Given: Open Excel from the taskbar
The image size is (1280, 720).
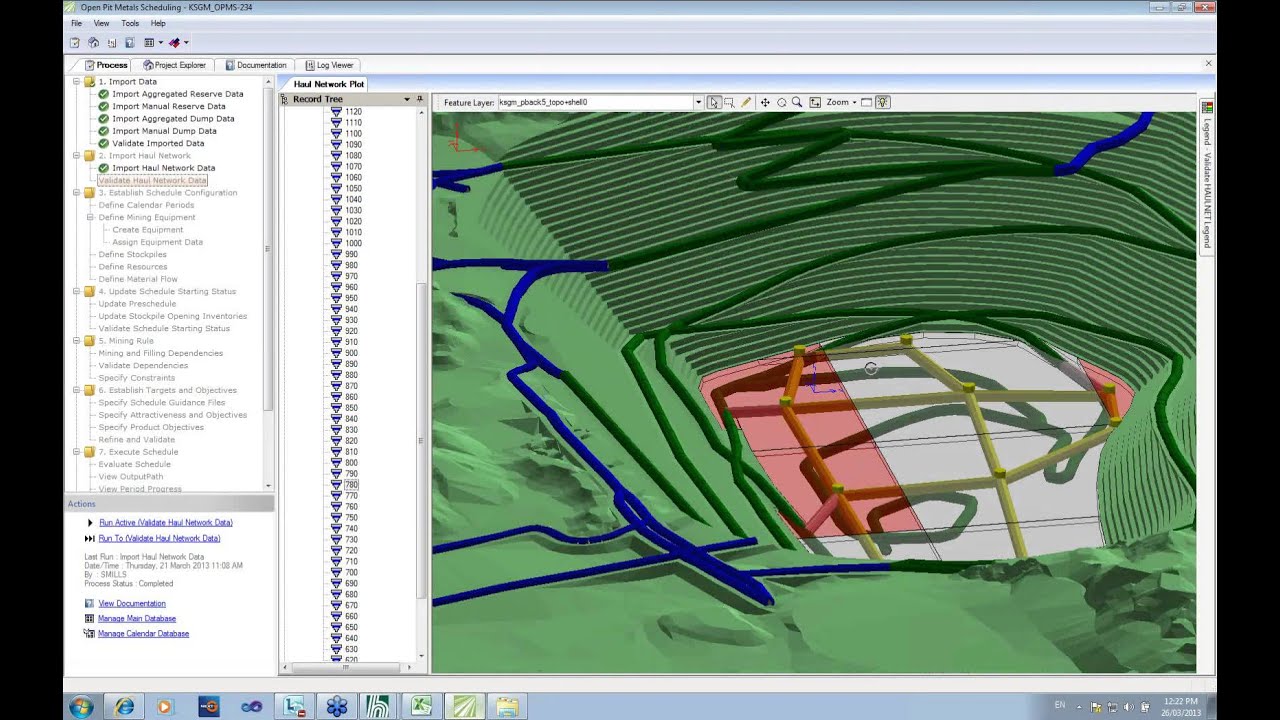Looking at the screenshot, I should click(x=422, y=707).
